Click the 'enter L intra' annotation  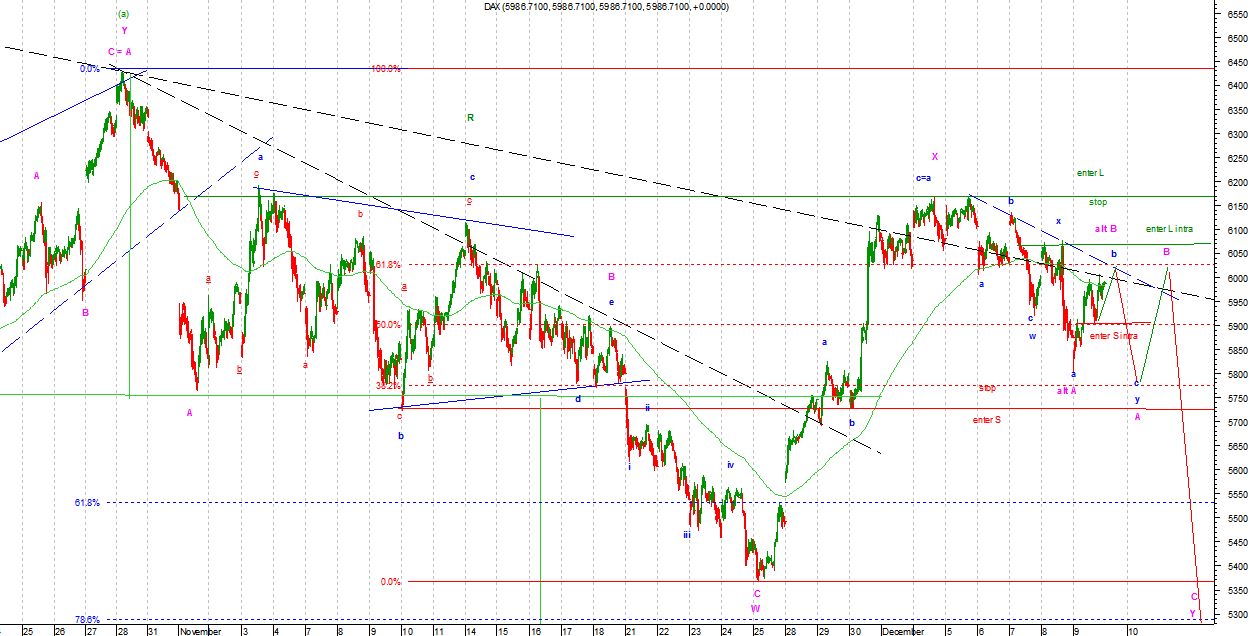click(x=1169, y=229)
